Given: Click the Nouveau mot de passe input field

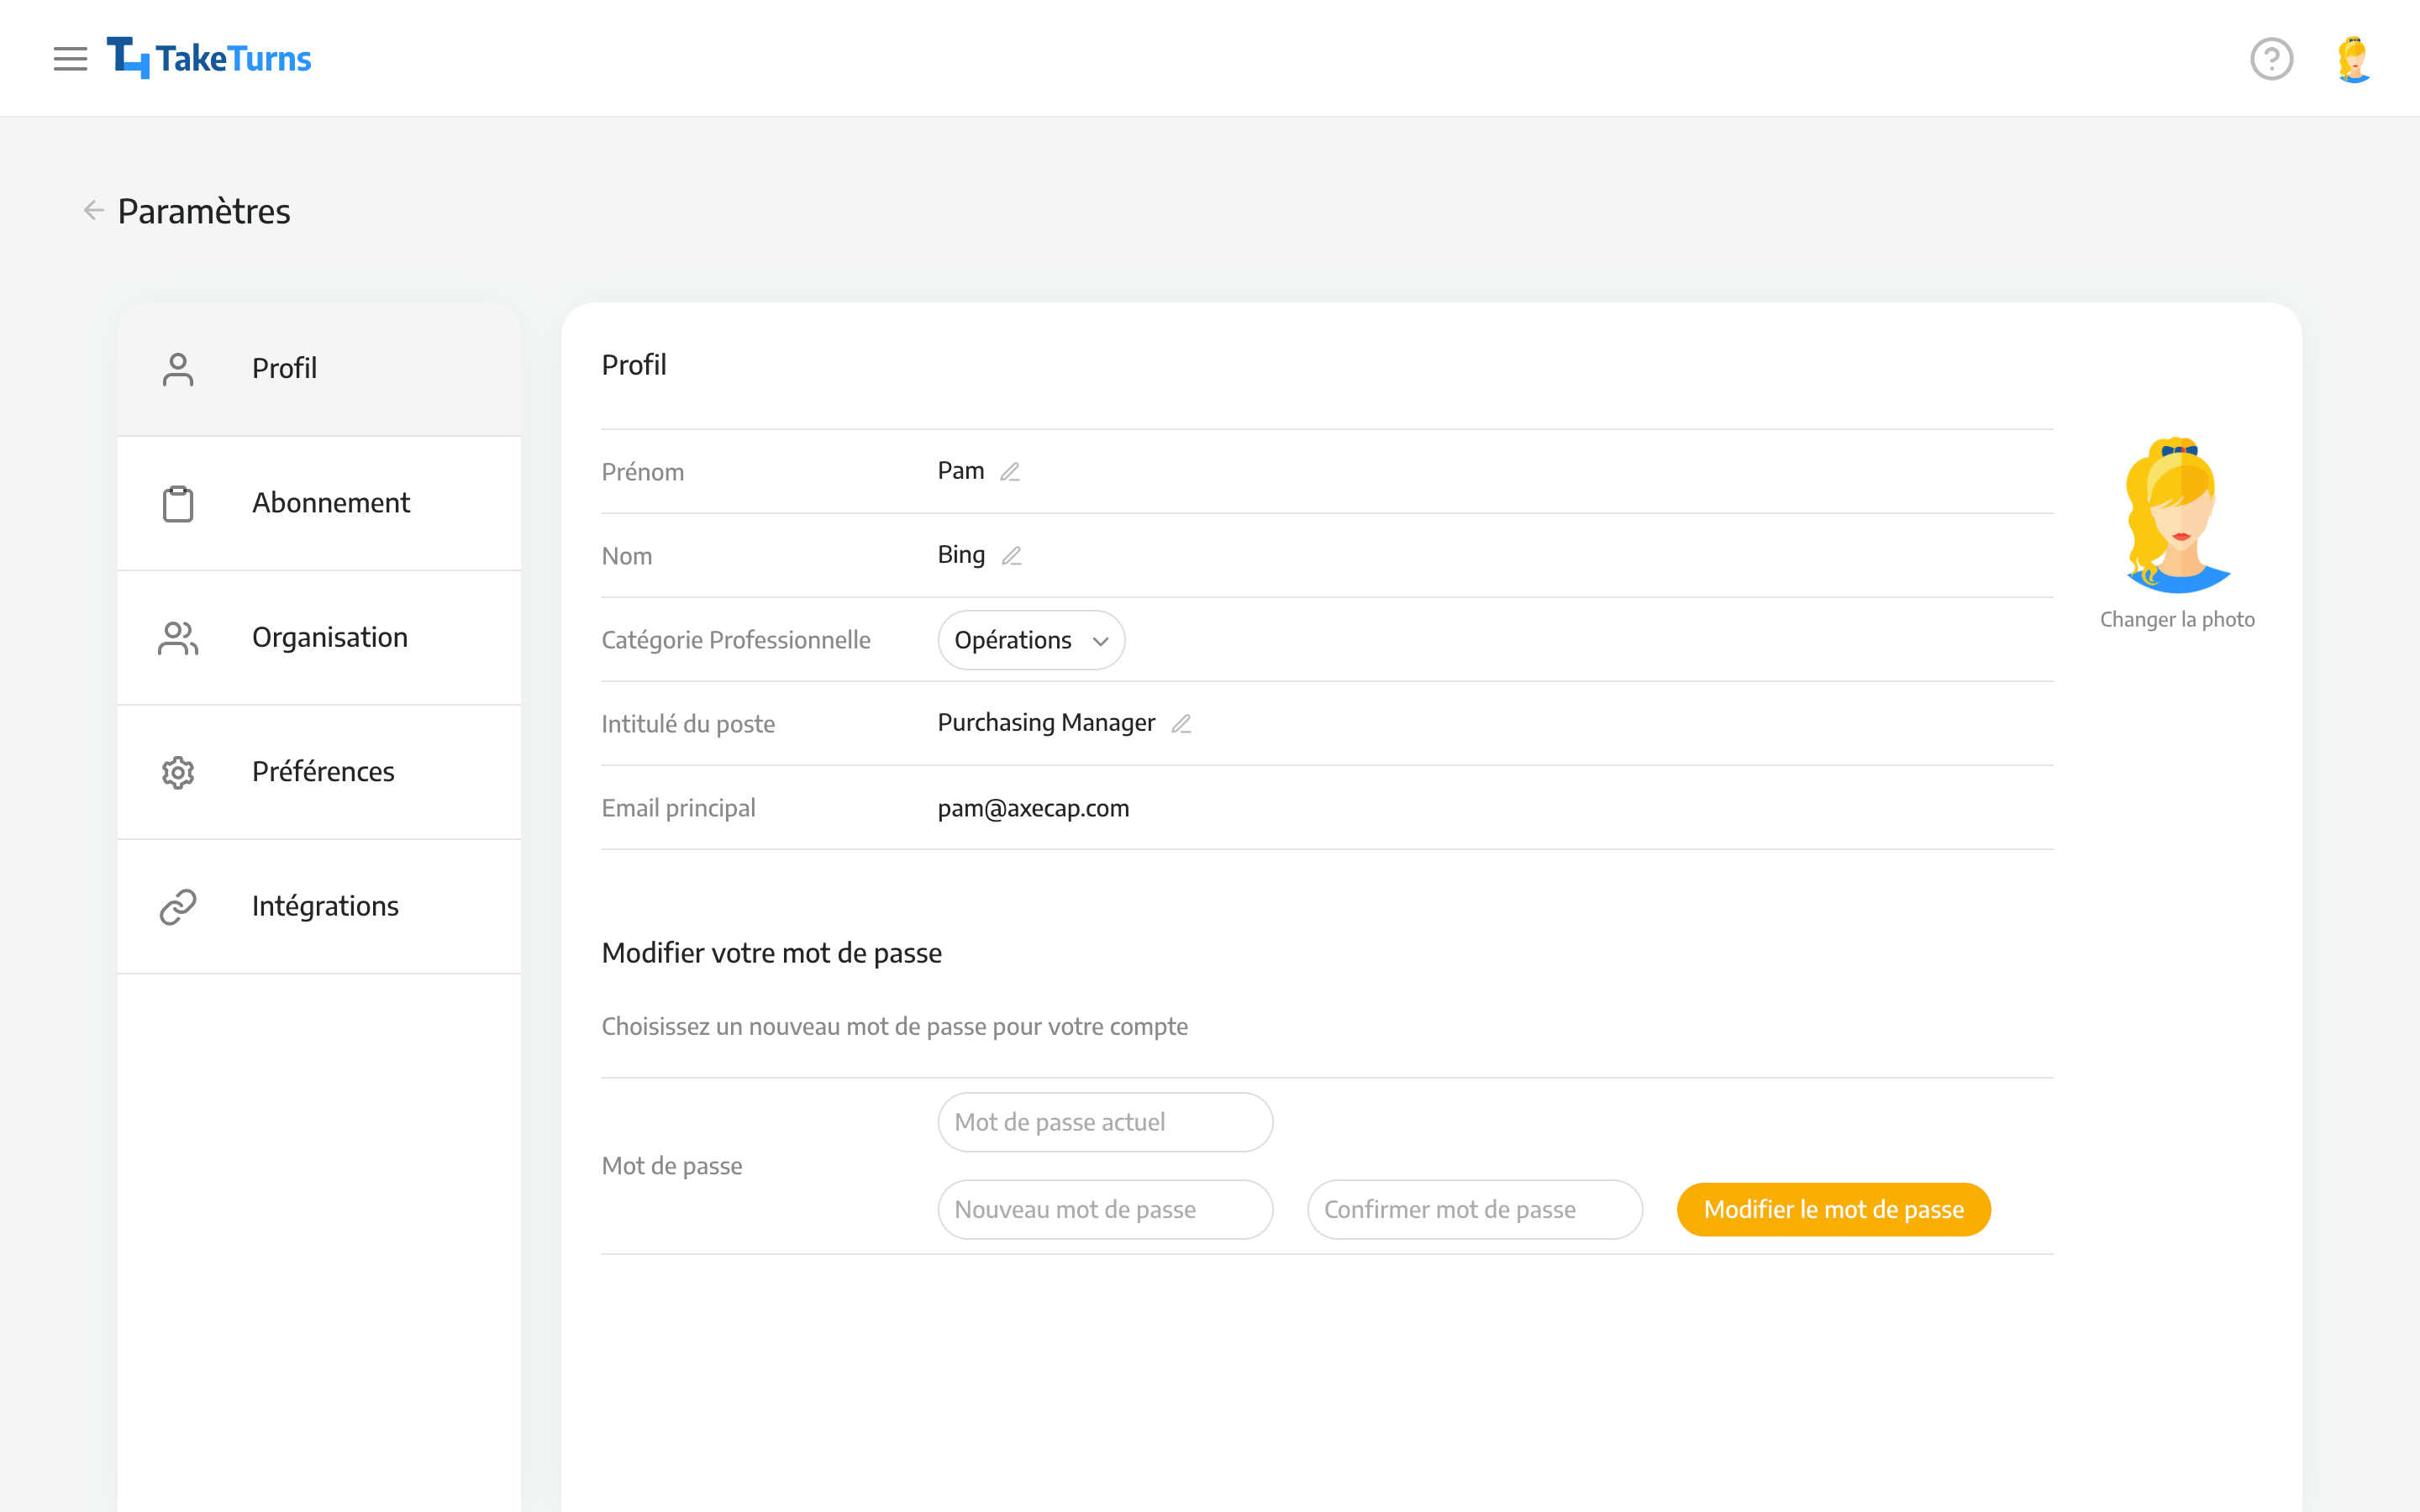Looking at the screenshot, I should [1105, 1207].
